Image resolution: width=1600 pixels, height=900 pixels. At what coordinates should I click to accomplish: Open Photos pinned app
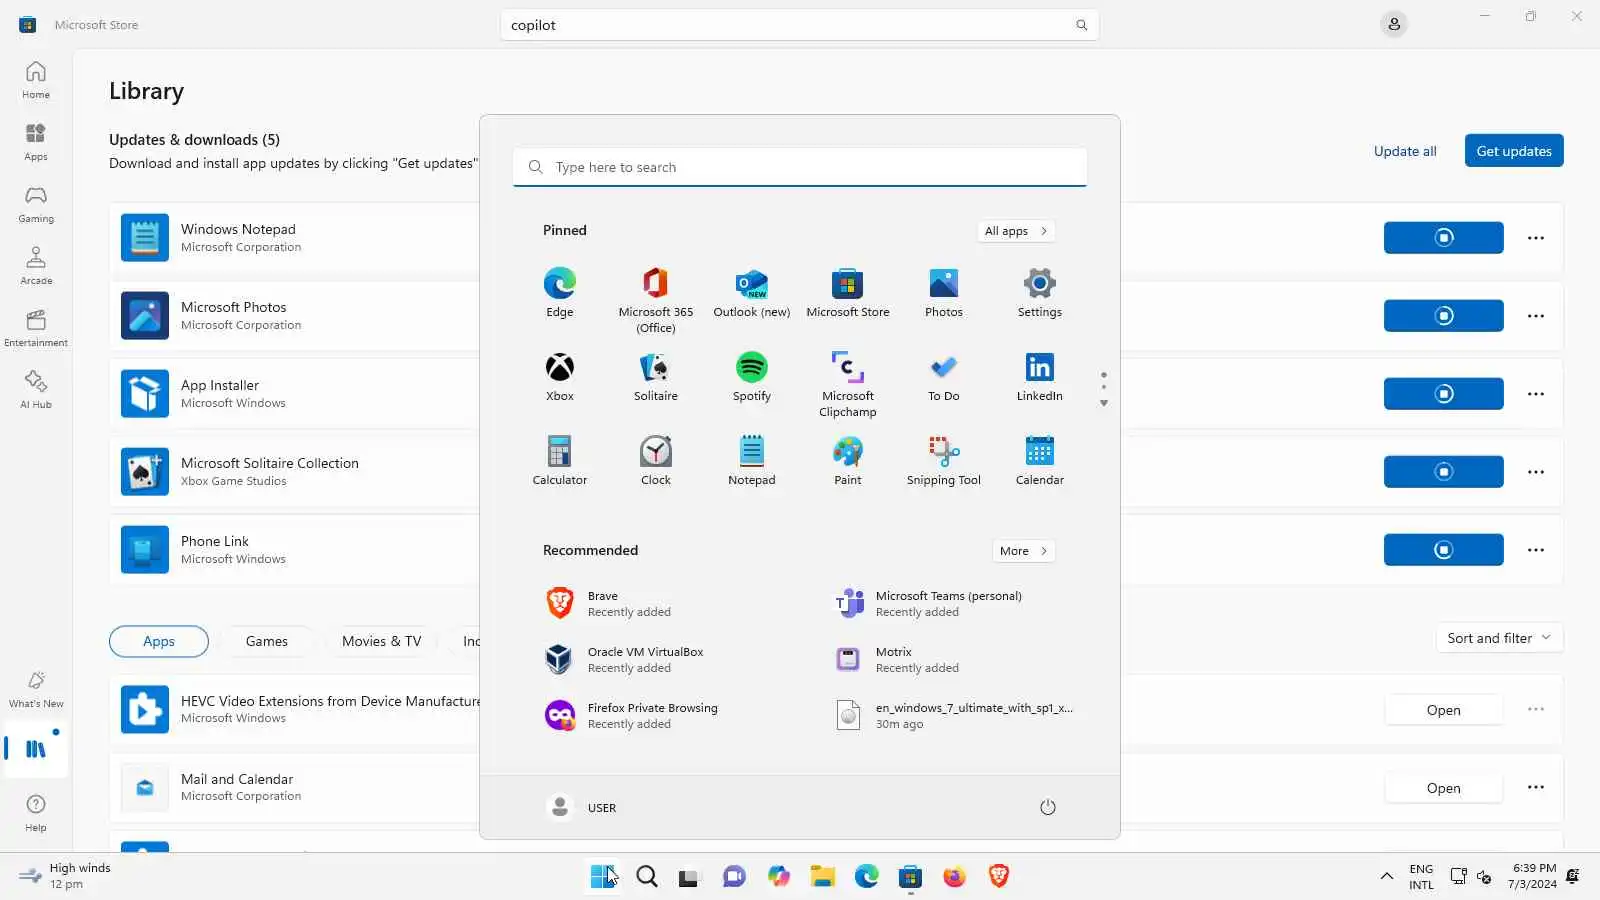(944, 293)
